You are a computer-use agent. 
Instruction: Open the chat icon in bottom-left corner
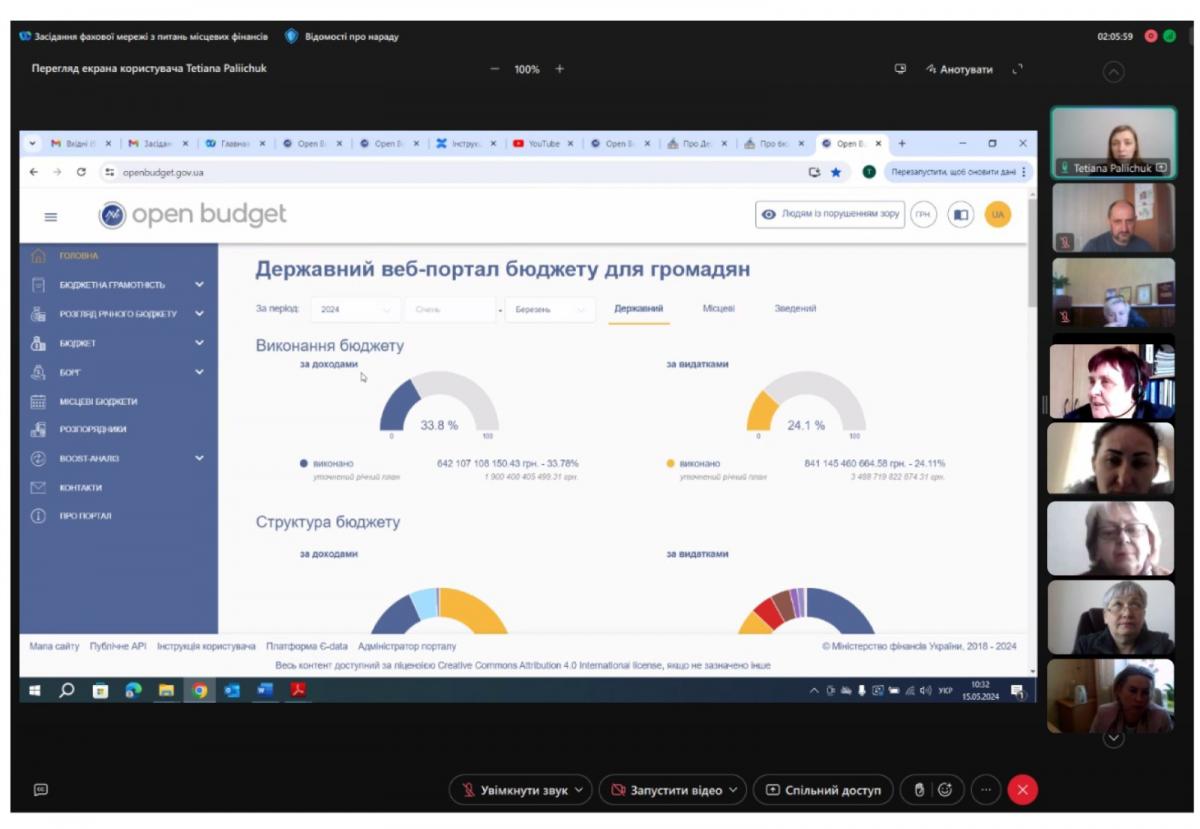pos(41,790)
